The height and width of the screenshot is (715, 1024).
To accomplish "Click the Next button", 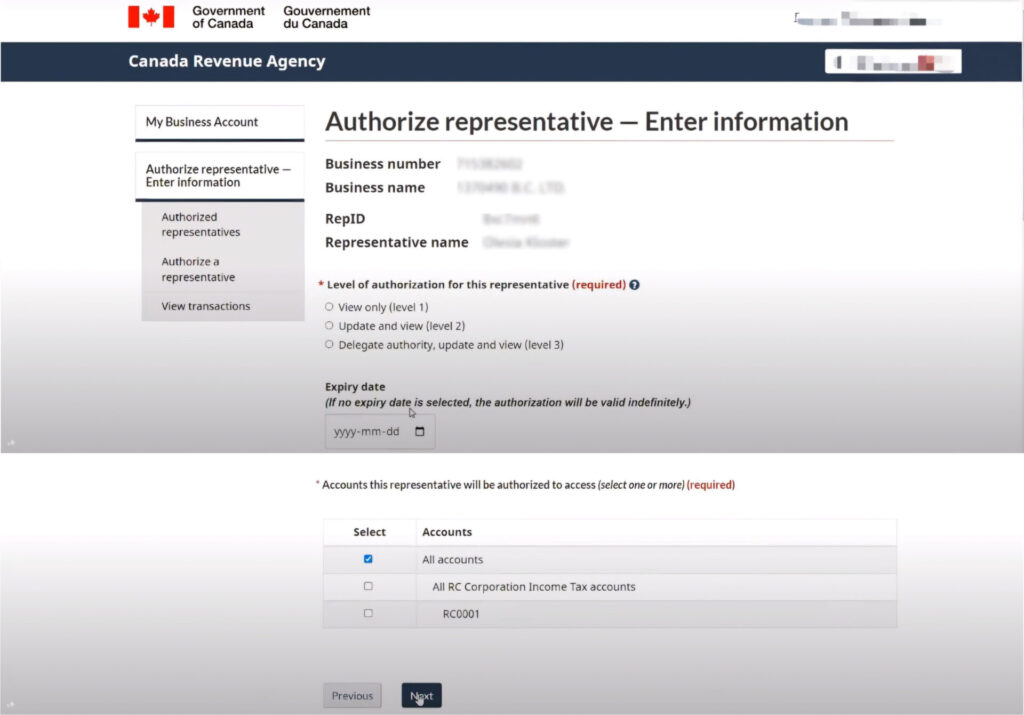I will pyautogui.click(x=421, y=696).
